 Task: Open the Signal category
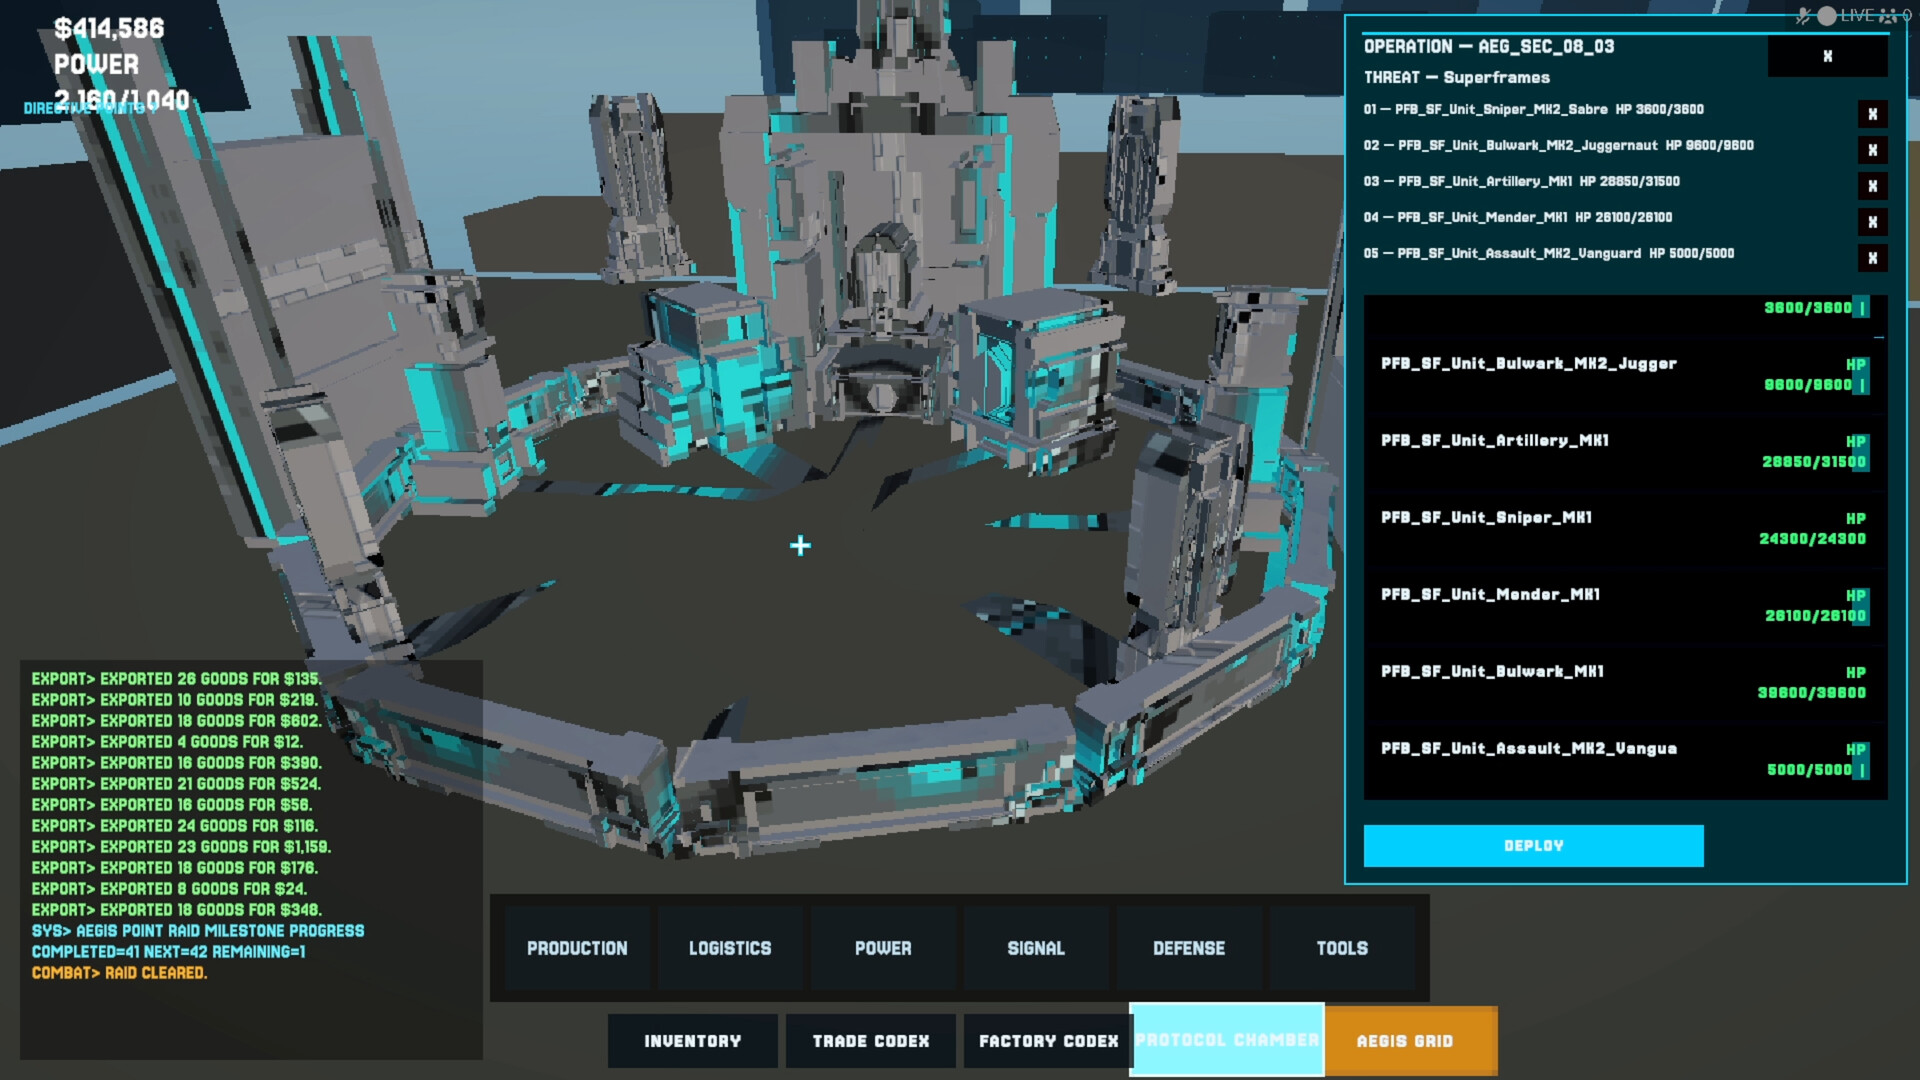click(x=1036, y=948)
